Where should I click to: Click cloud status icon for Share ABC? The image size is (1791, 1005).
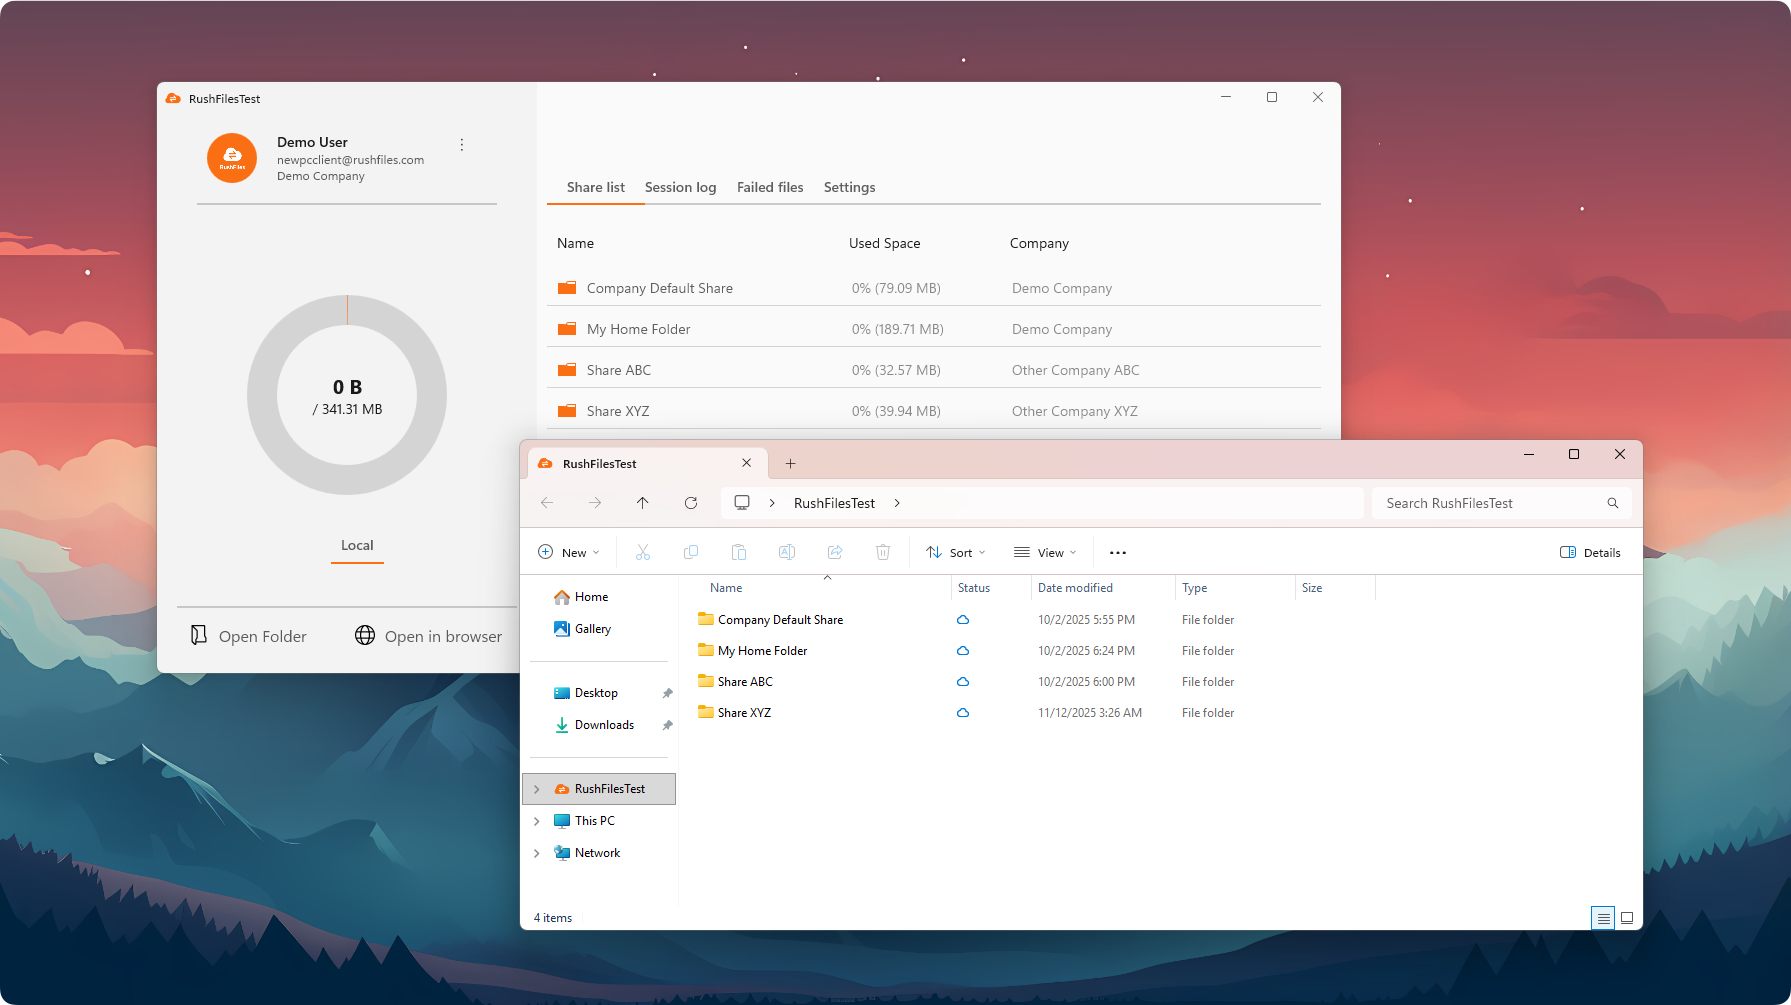[963, 682]
